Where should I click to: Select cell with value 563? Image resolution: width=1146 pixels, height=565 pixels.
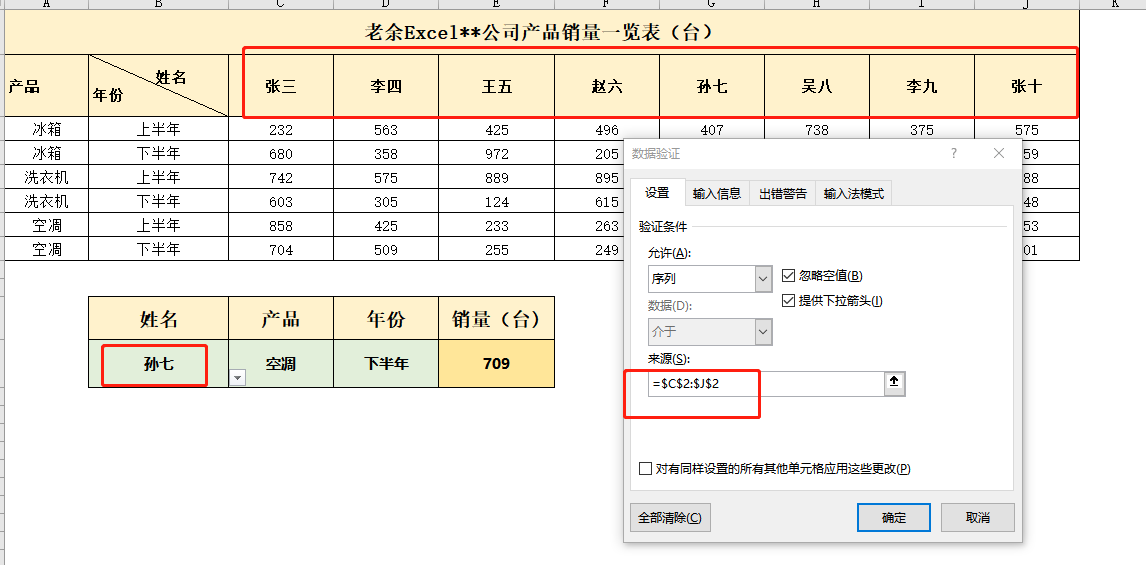(386, 130)
